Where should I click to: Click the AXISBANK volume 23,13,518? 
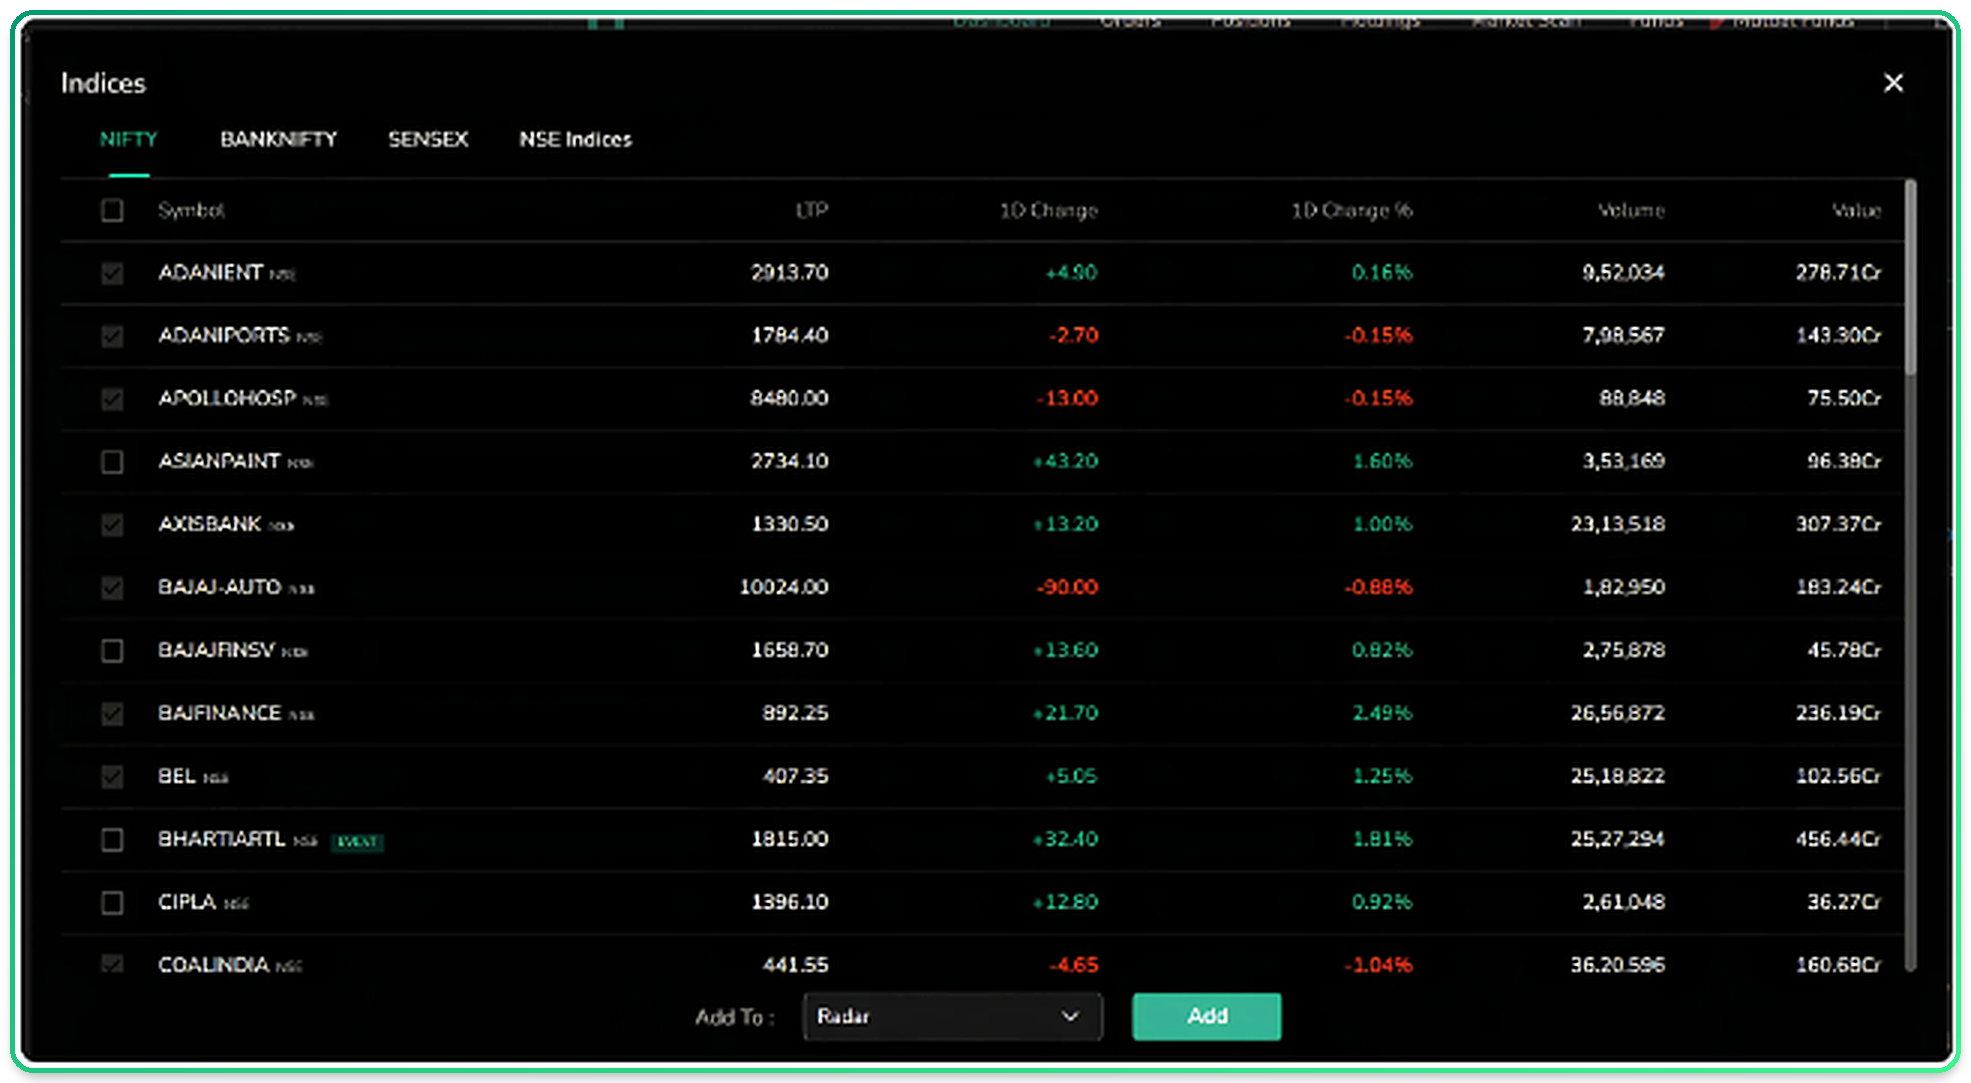click(x=1618, y=524)
